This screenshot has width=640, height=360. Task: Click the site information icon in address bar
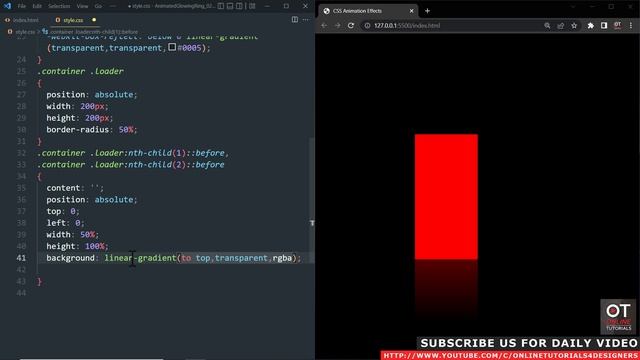(x=367, y=25)
